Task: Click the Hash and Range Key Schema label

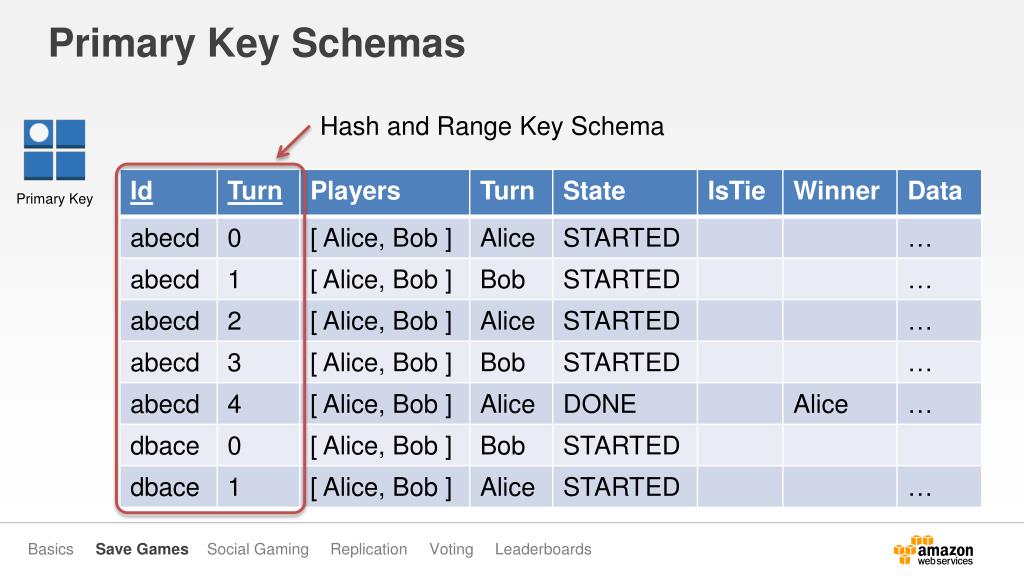Action: tap(492, 127)
